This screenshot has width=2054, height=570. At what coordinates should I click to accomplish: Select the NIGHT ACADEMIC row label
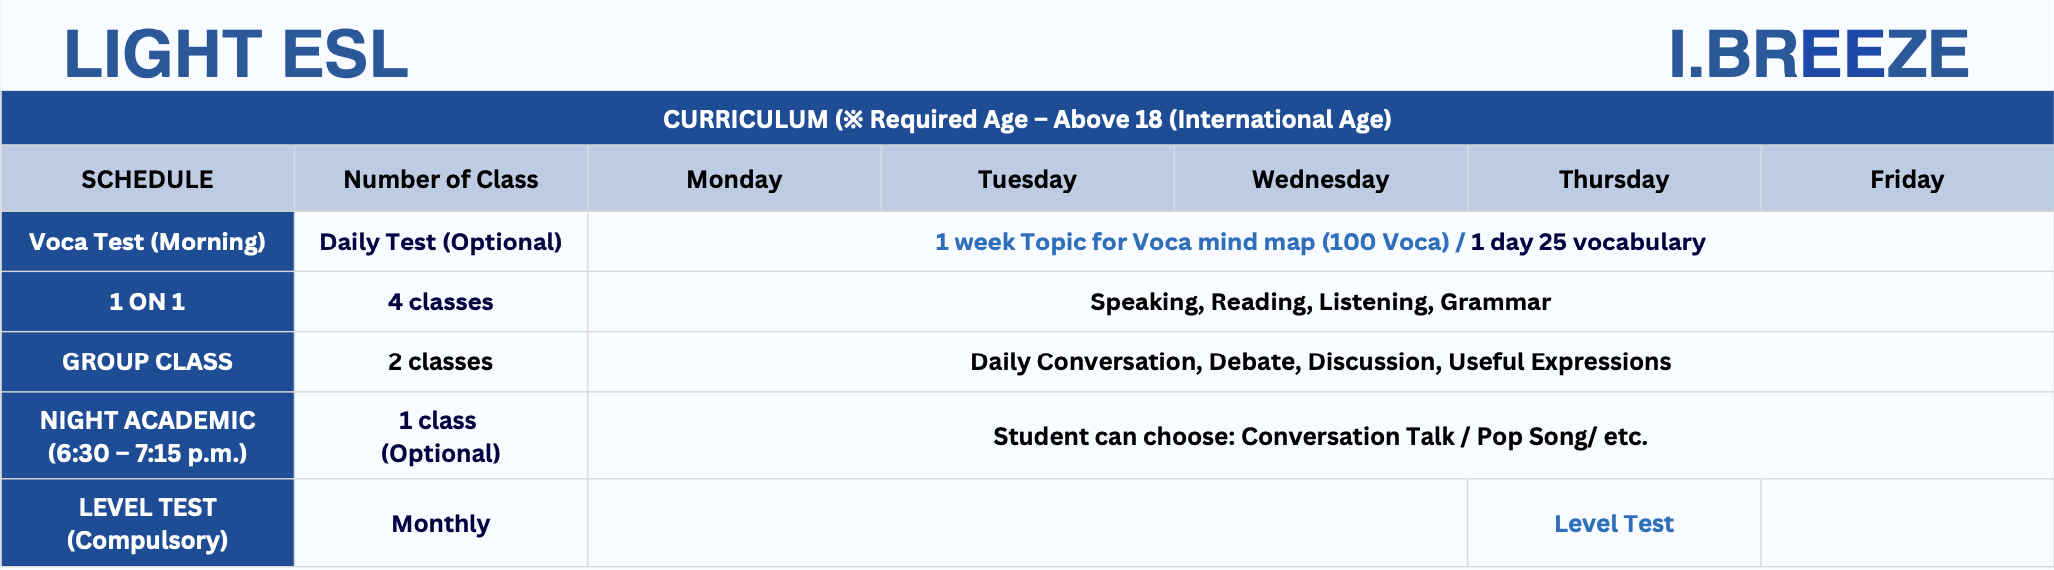coord(147,436)
